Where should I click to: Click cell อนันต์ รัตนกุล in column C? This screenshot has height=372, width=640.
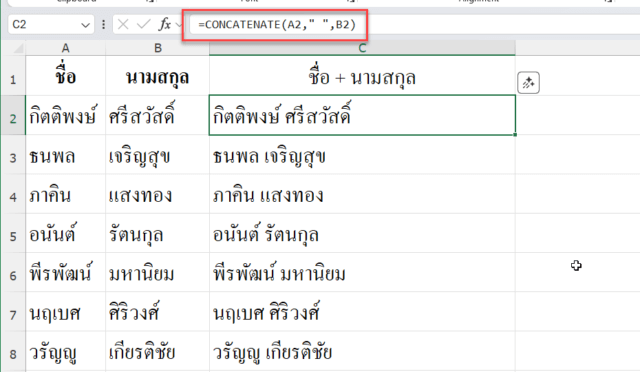tap(362, 233)
